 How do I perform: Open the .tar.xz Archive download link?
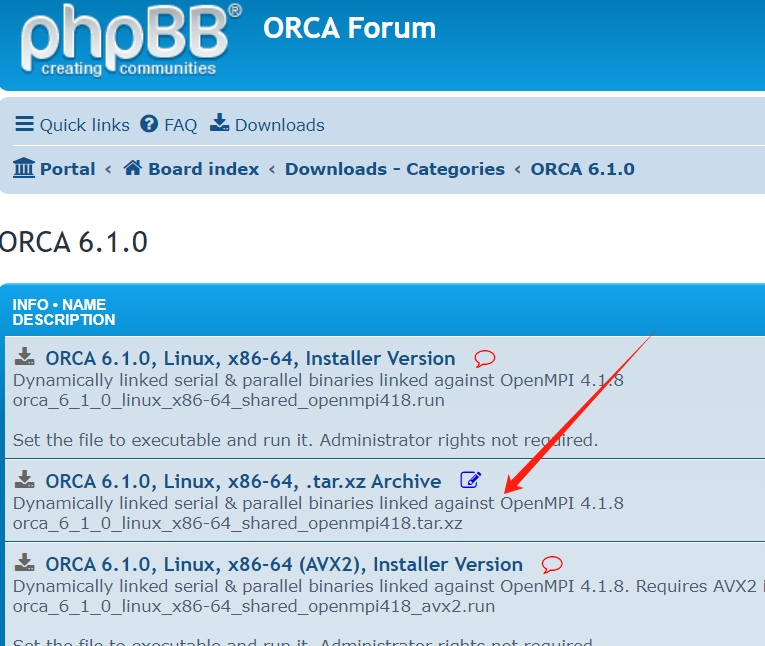[243, 481]
